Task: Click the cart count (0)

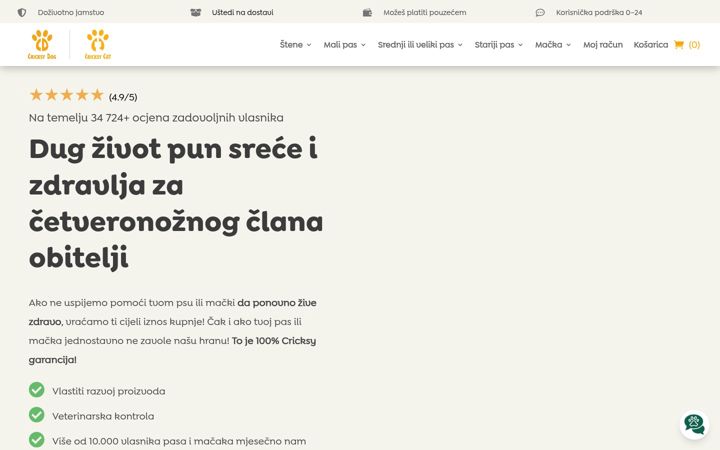Action: (694, 45)
